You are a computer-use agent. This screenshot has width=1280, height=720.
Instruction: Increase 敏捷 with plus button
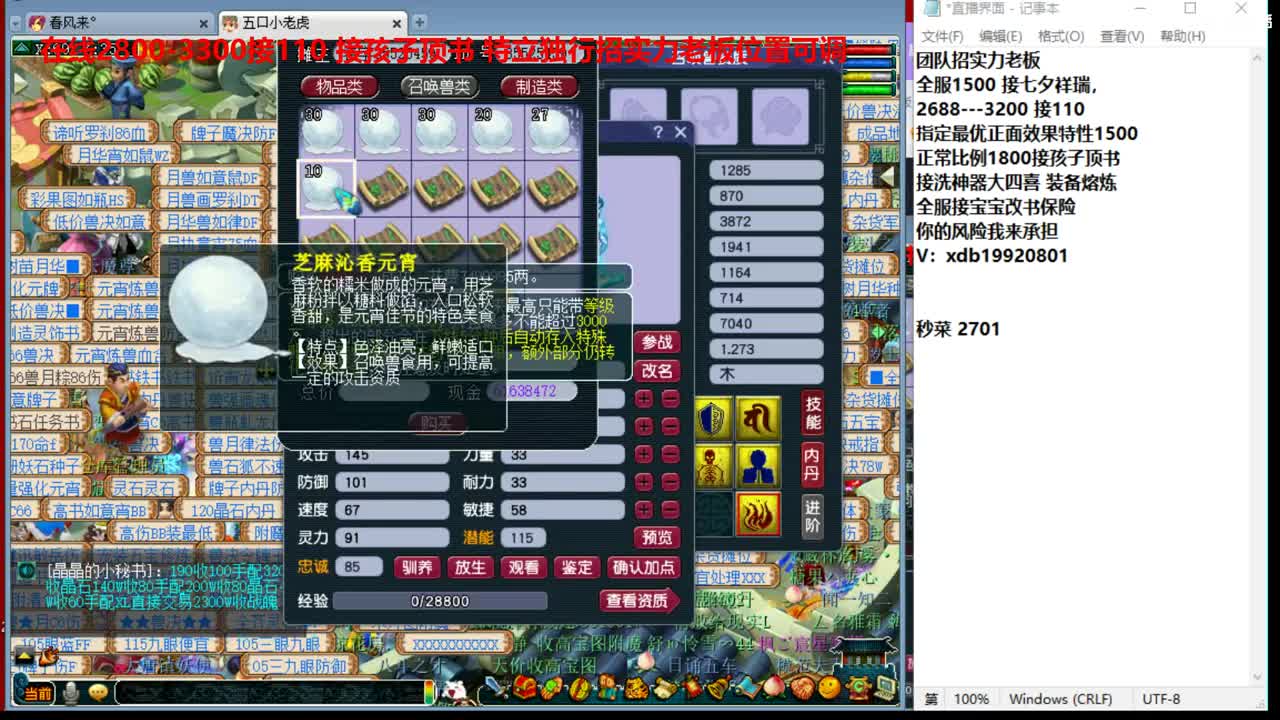[x=643, y=510]
